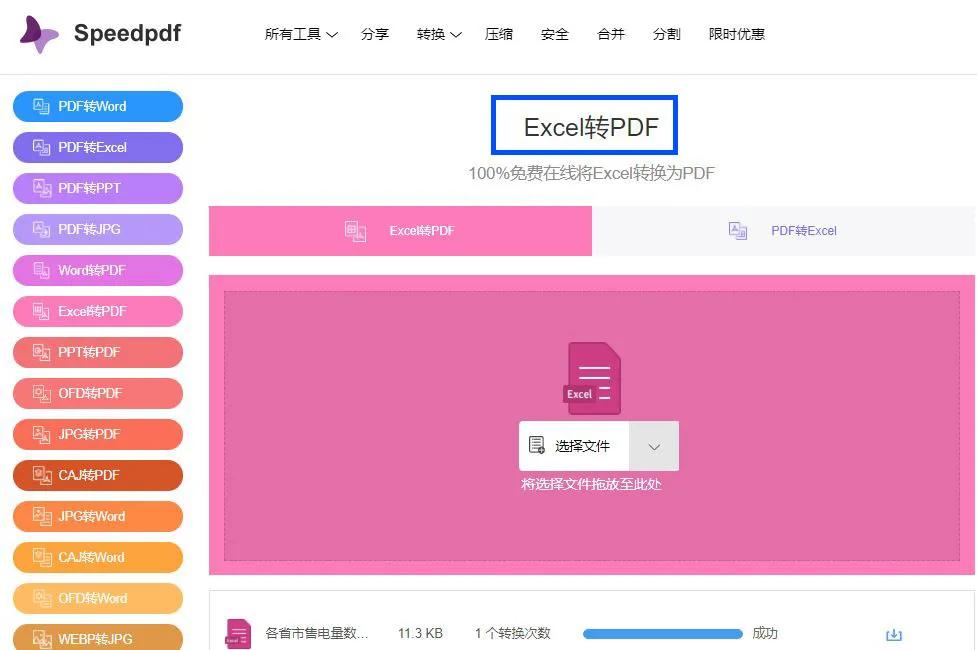Screen dimensions: 977x650
Task: Select the JPG转Word tool
Action: [x=97, y=516]
